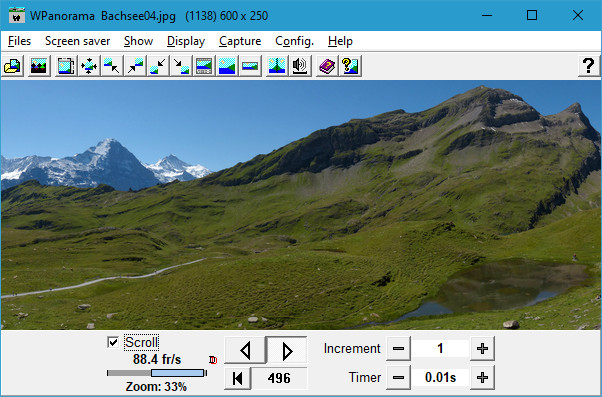Click the small red indicator near speed
This screenshot has width=602, height=397.
tap(213, 360)
